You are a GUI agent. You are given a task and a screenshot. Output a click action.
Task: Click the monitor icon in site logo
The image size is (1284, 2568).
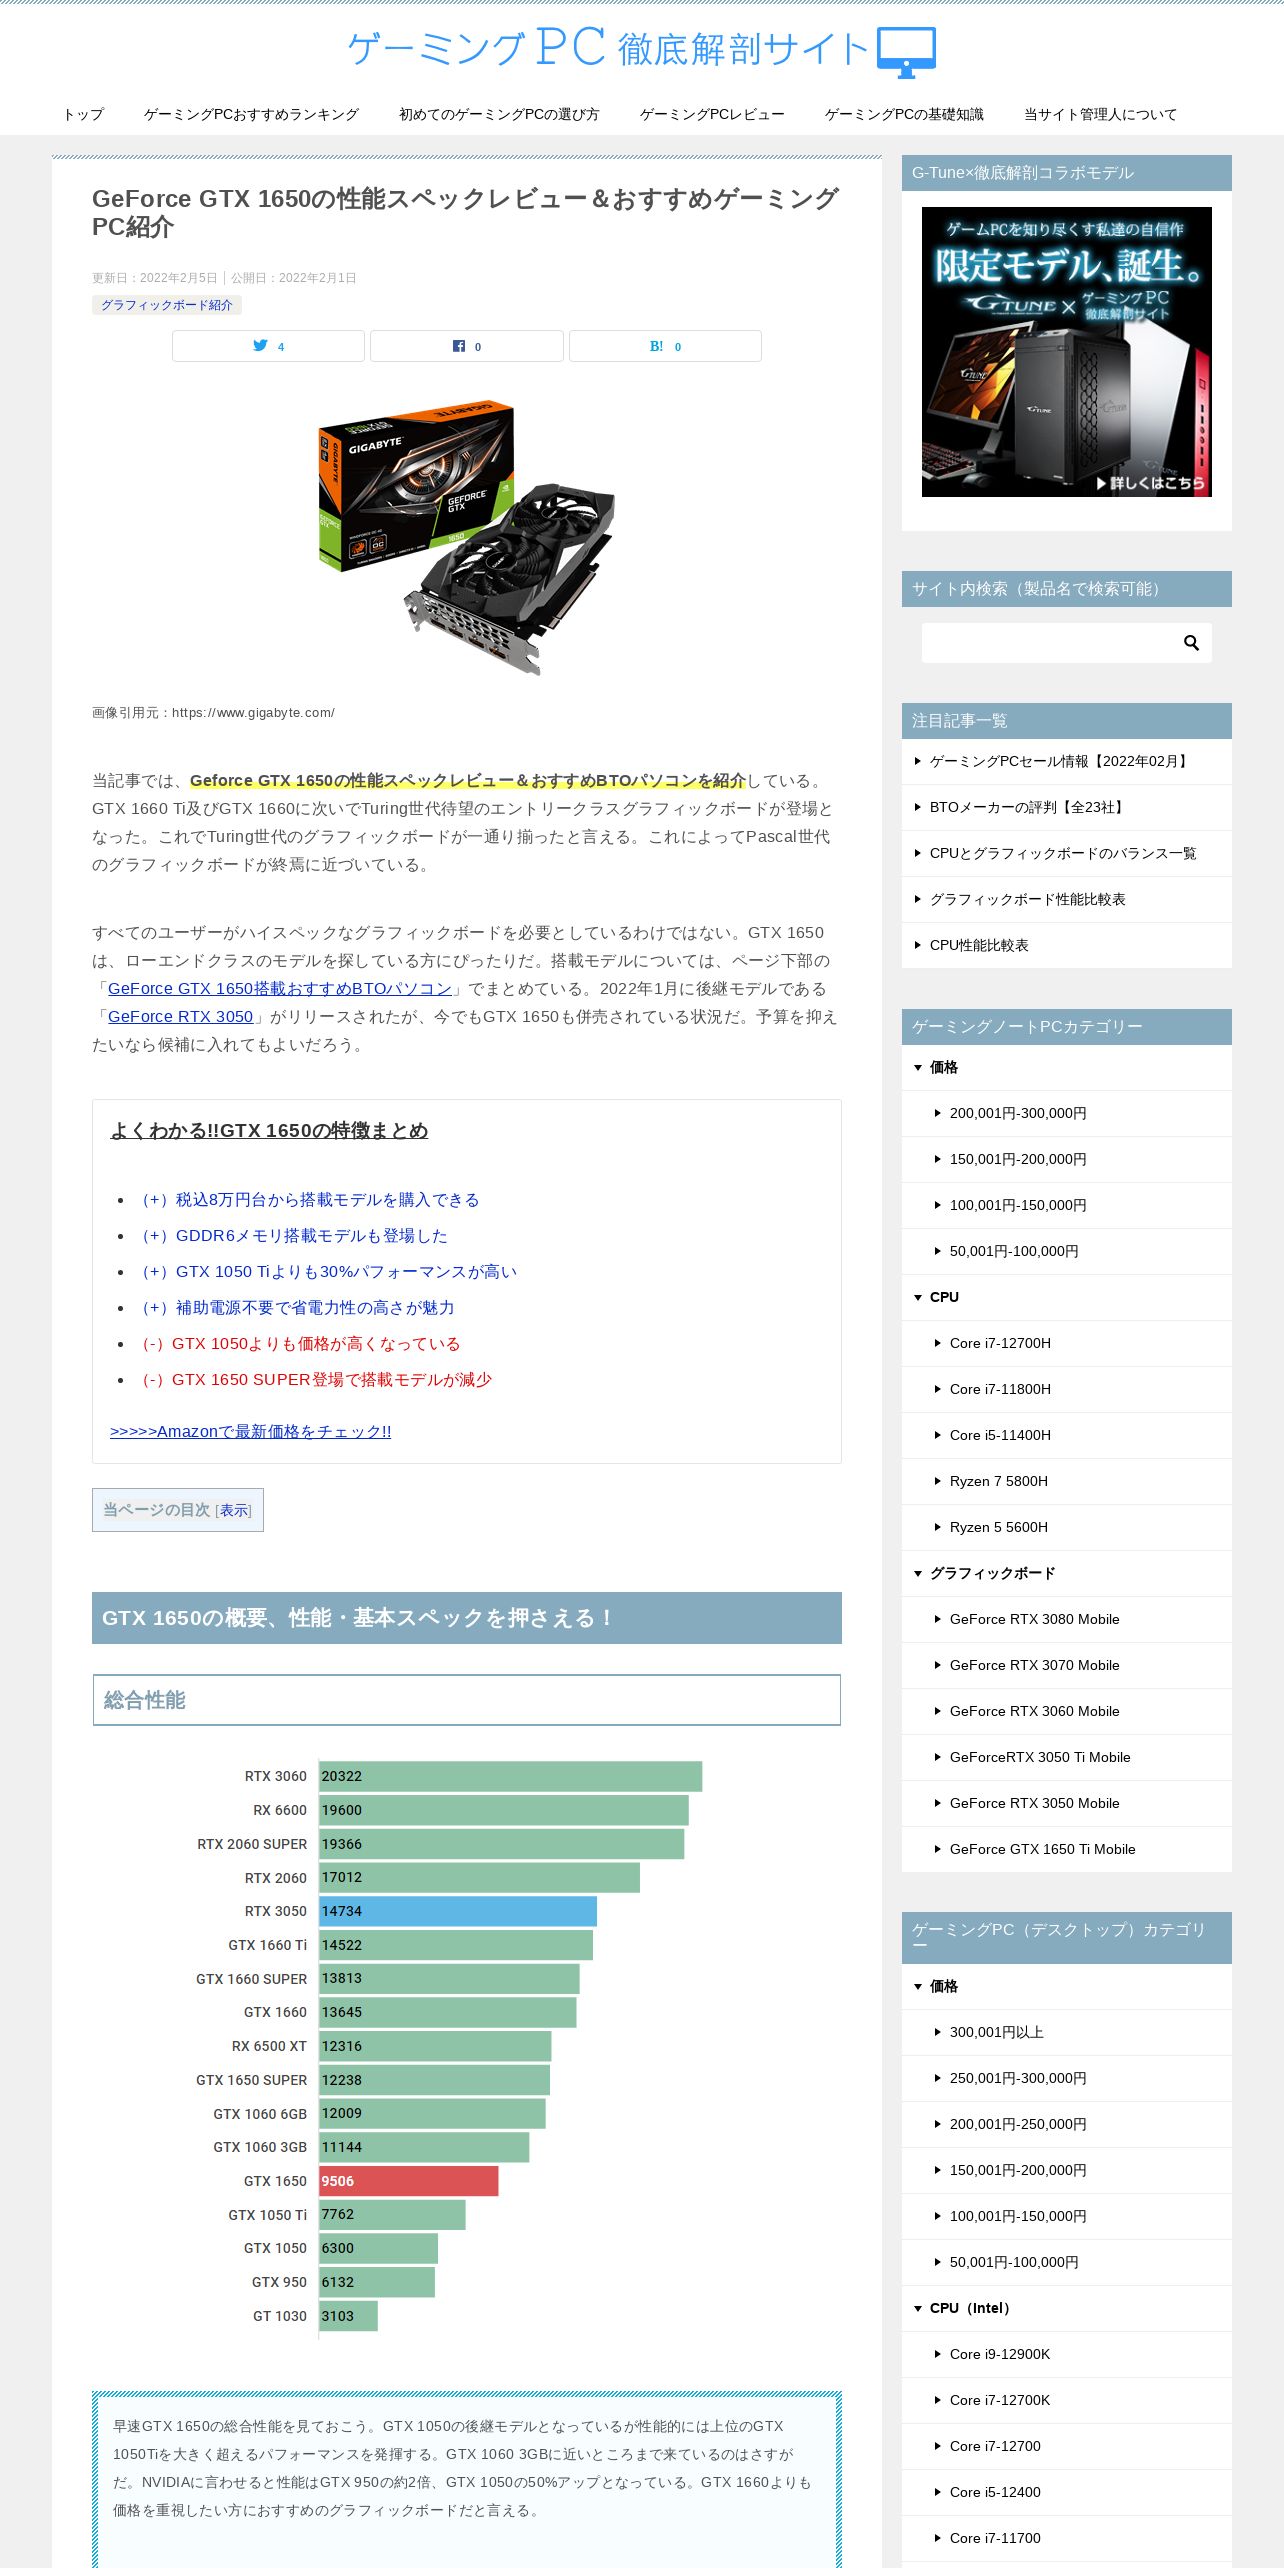(906, 52)
